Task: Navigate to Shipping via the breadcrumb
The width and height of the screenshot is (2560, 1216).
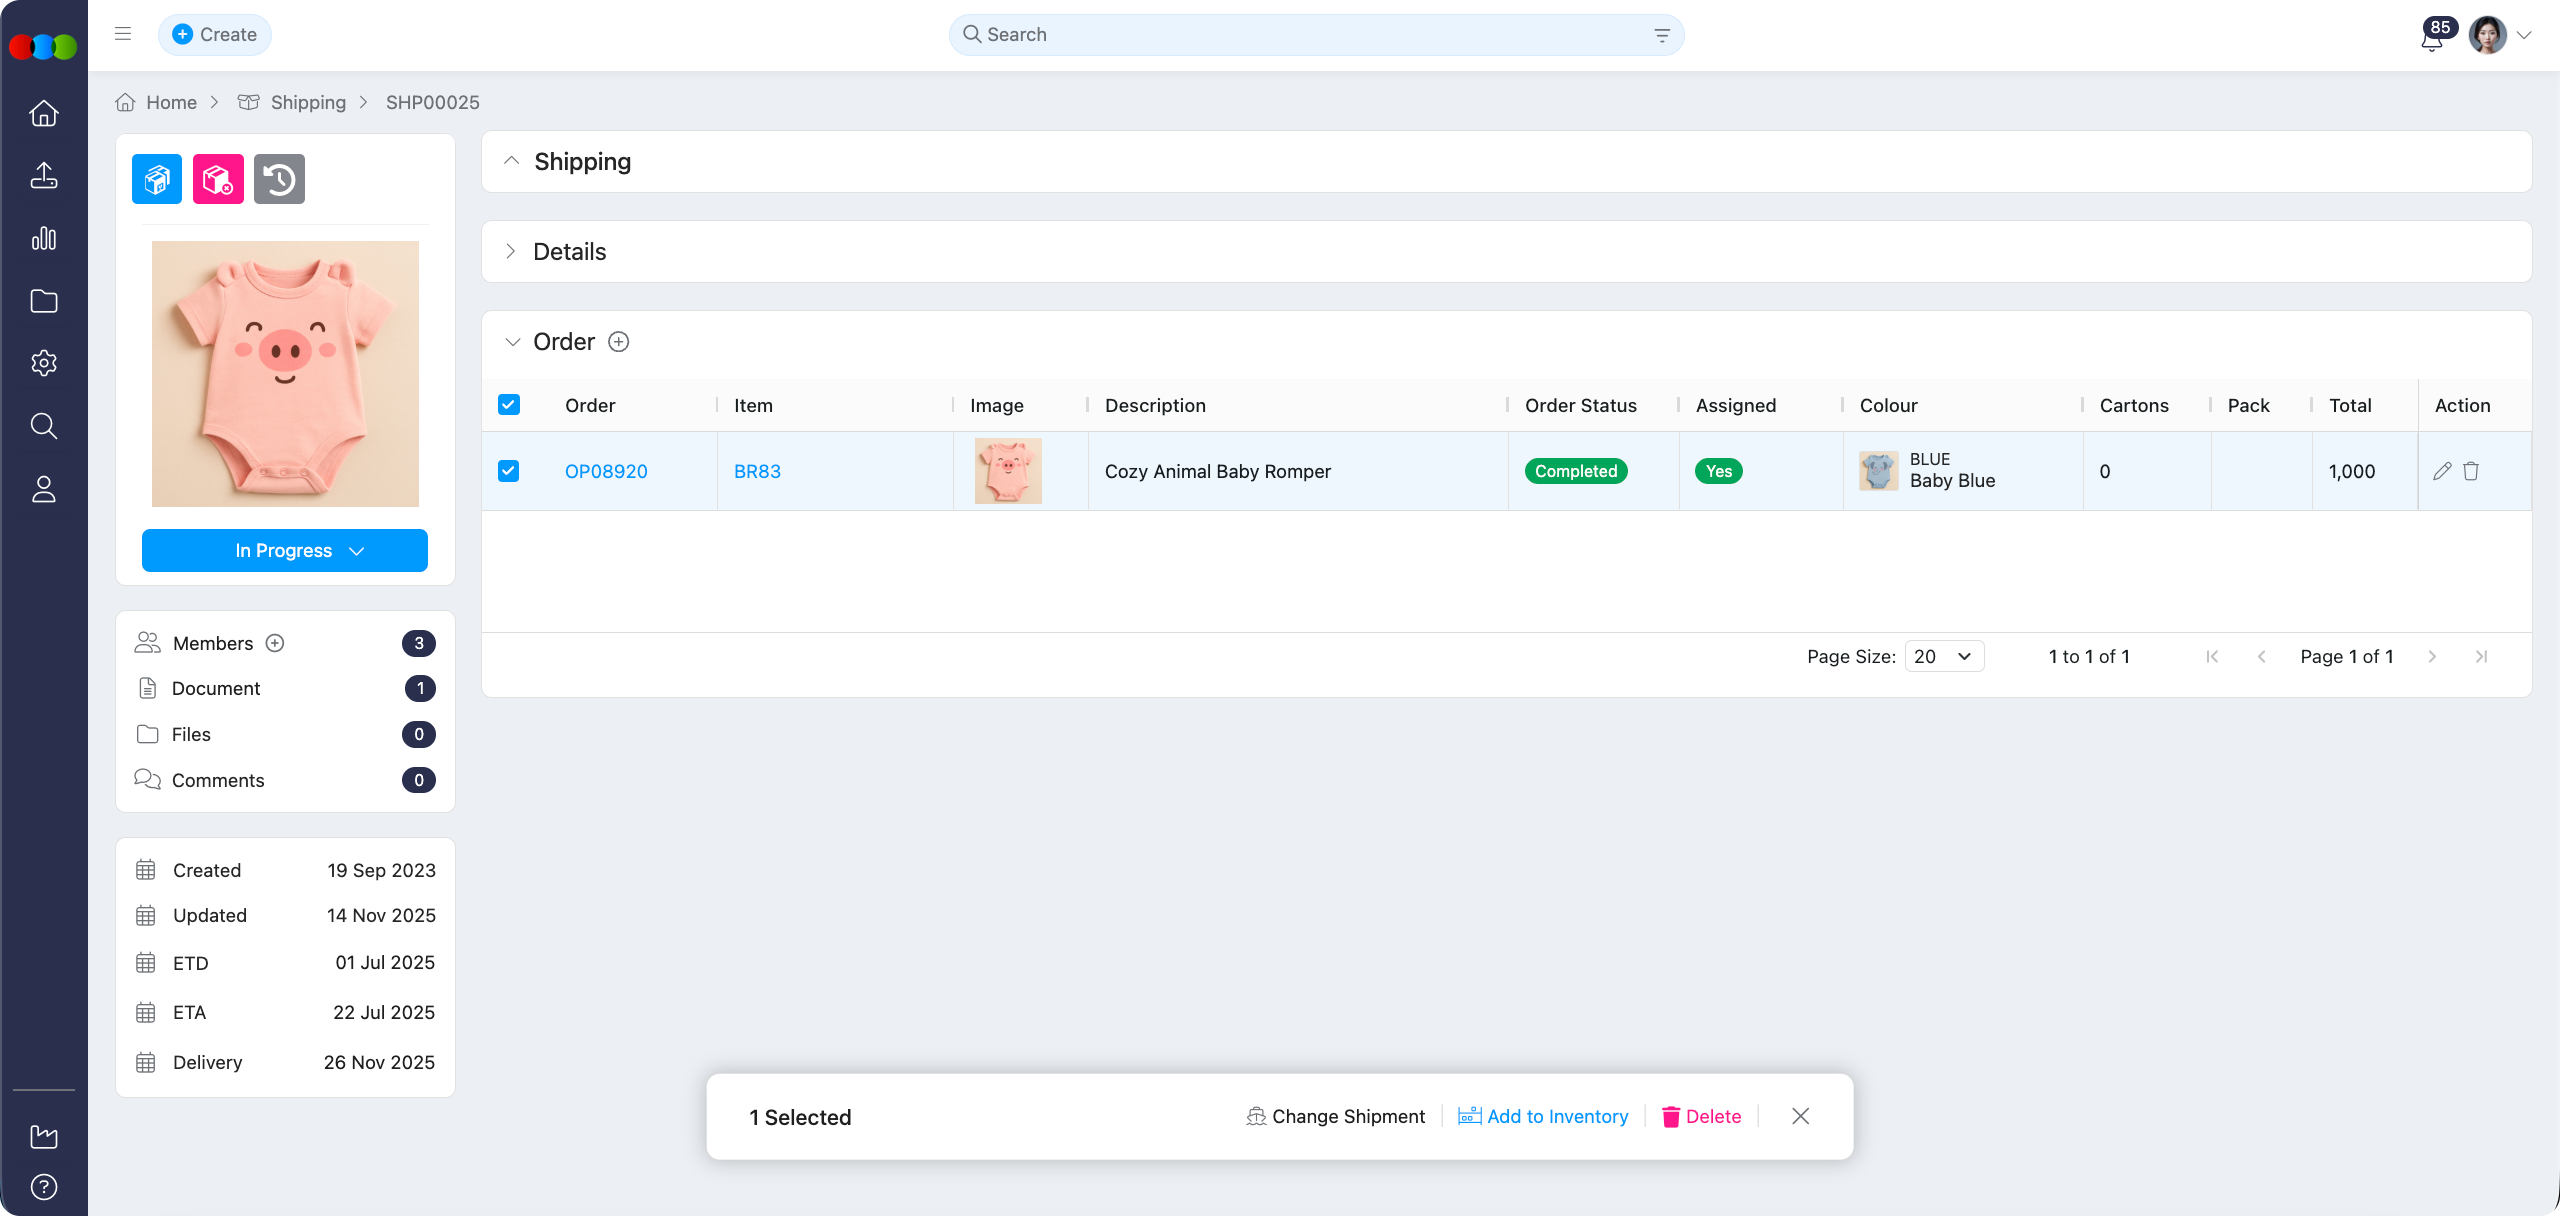Action: click(x=308, y=102)
